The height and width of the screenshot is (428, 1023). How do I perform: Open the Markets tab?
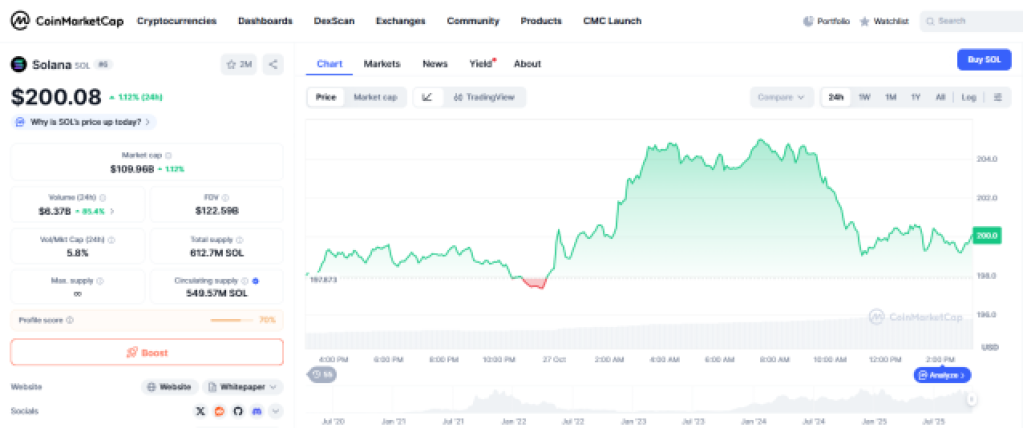click(x=382, y=64)
